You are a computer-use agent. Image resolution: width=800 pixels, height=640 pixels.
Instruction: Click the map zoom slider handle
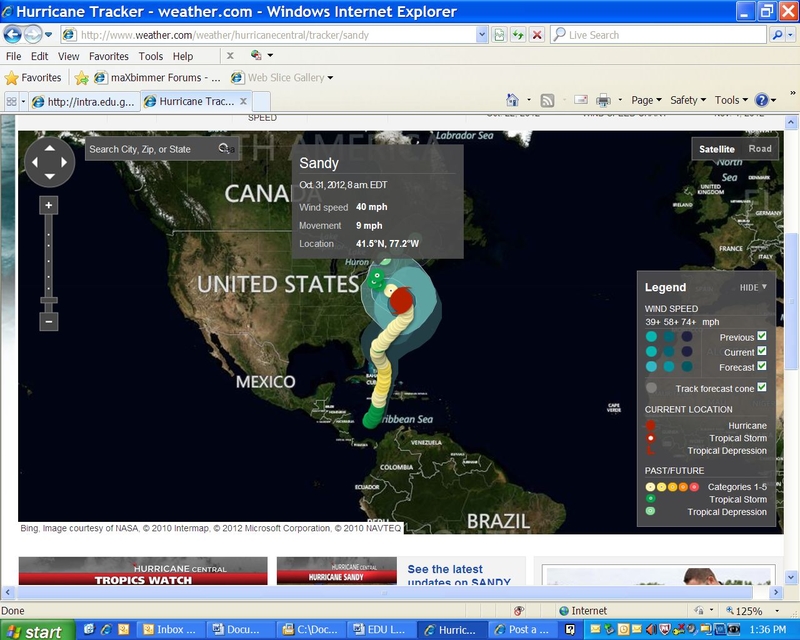[x=48, y=301]
